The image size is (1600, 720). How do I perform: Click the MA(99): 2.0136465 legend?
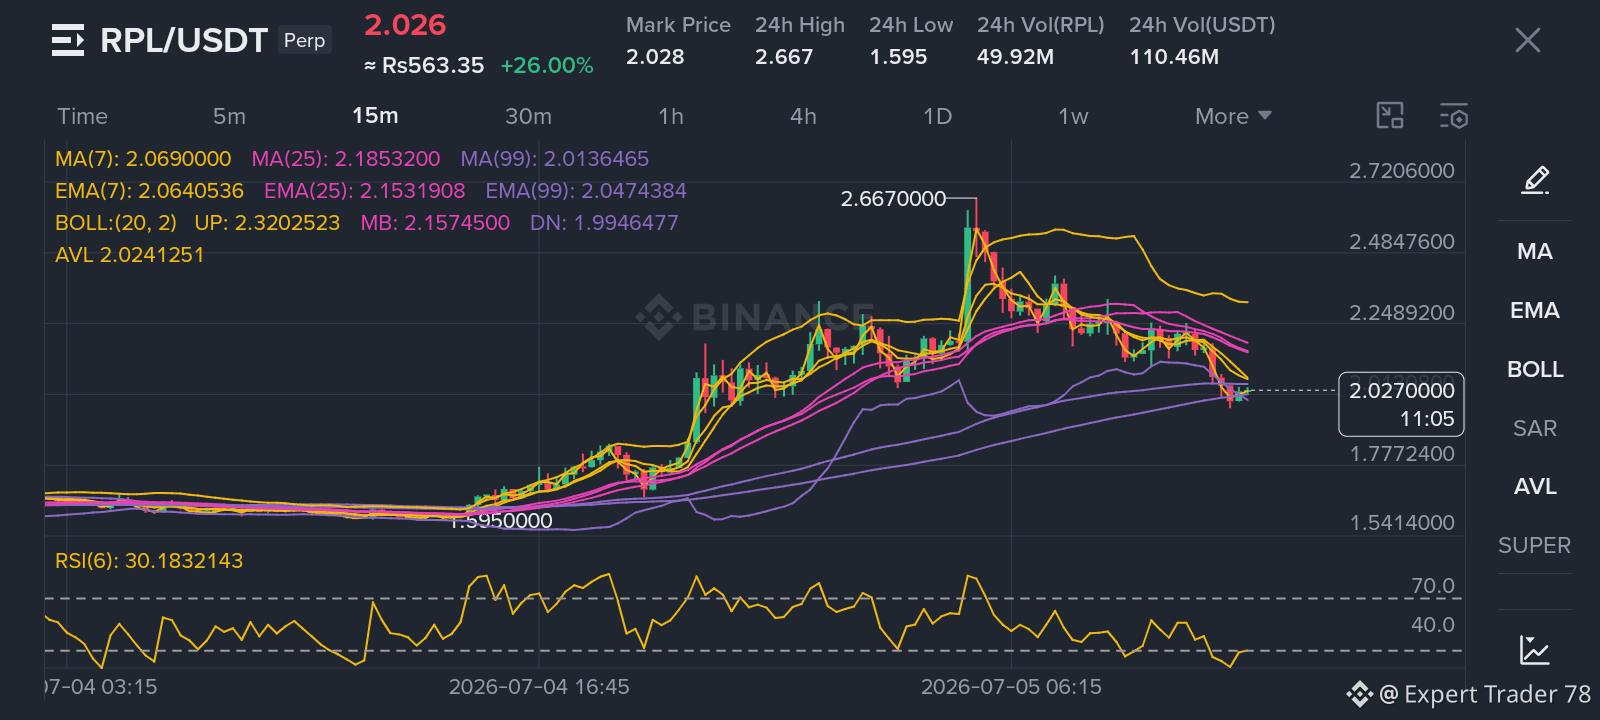pyautogui.click(x=555, y=159)
